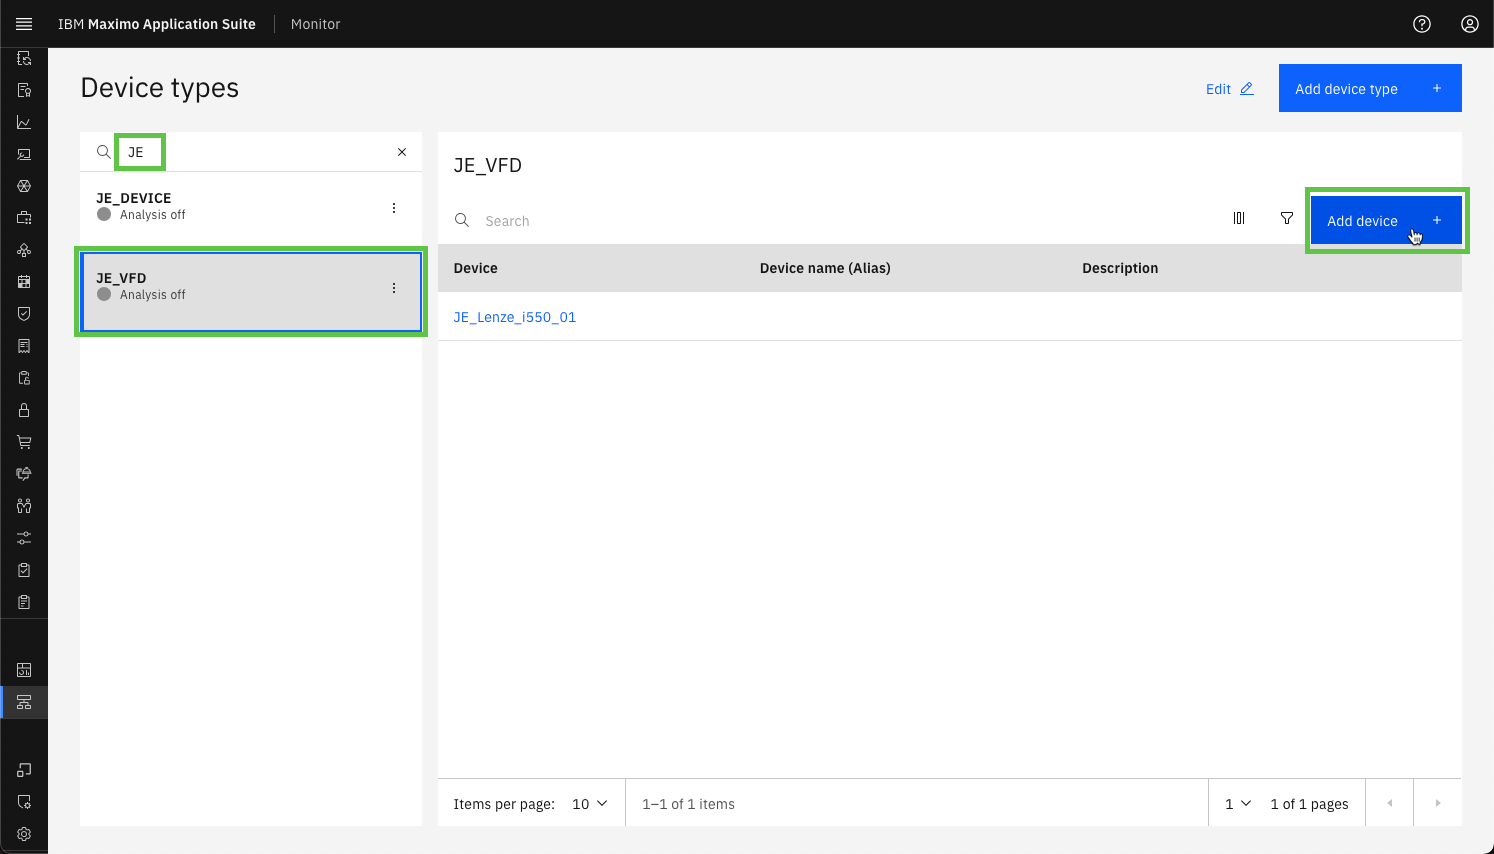Image resolution: width=1494 pixels, height=854 pixels.
Task: Click the Description column header
Action: click(1120, 268)
